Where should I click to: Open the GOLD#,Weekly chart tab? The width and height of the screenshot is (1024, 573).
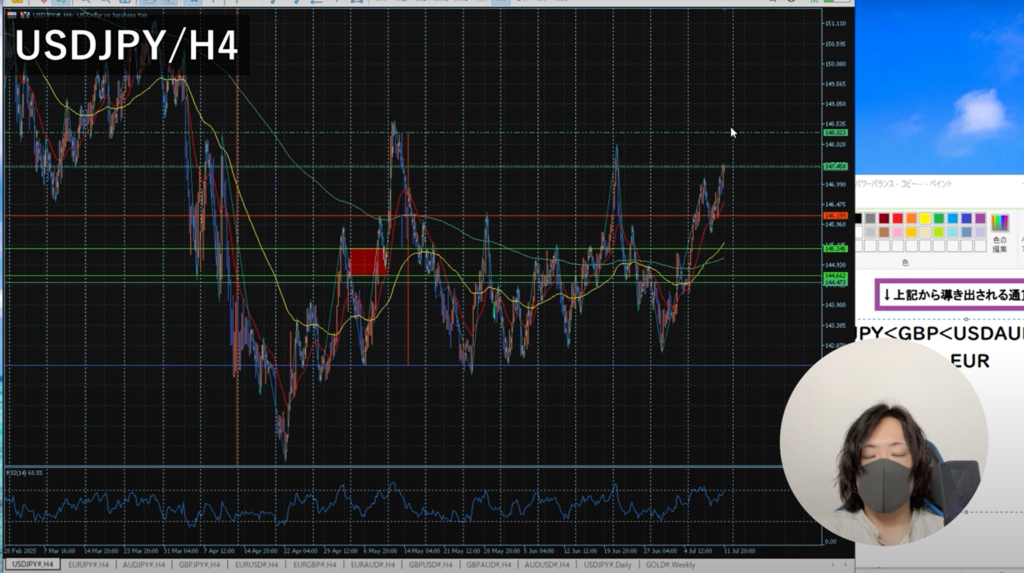point(670,565)
